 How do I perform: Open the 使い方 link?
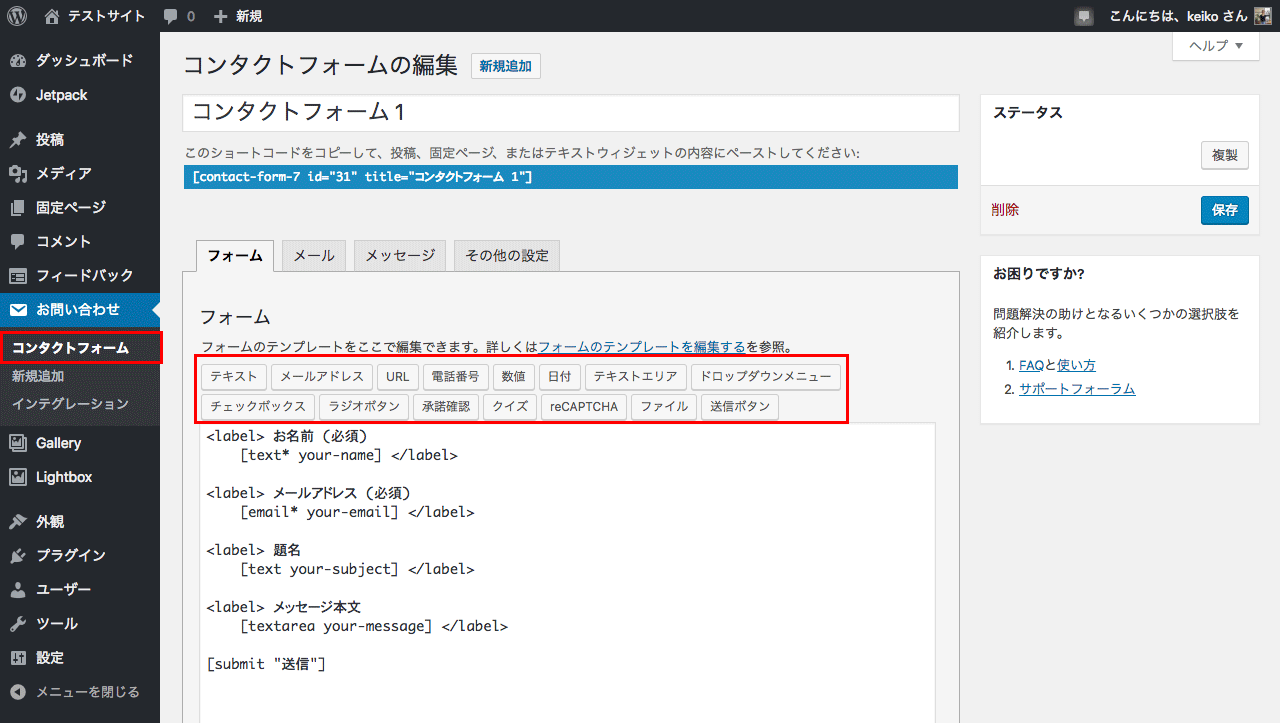pyautogui.click(x=1076, y=365)
